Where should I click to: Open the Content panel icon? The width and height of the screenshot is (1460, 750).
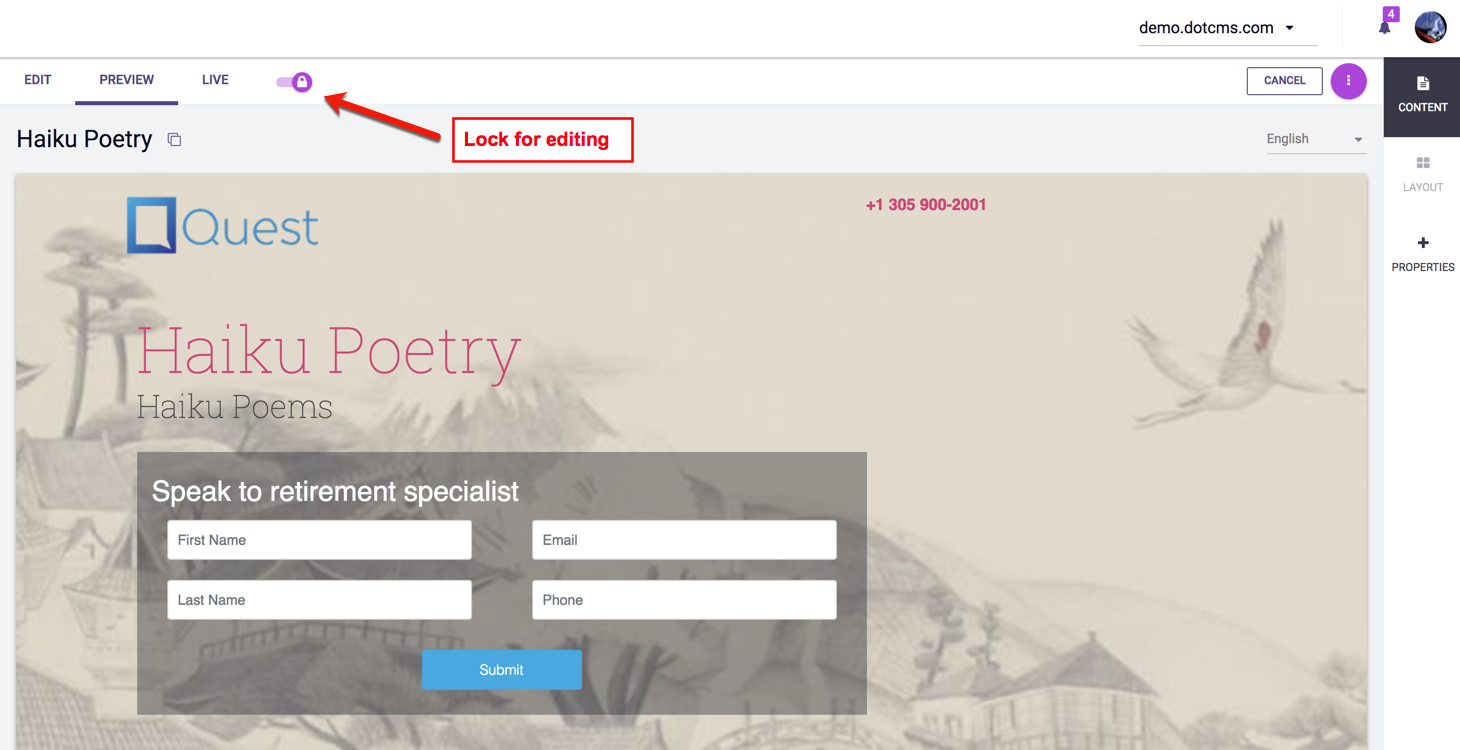click(x=1423, y=84)
